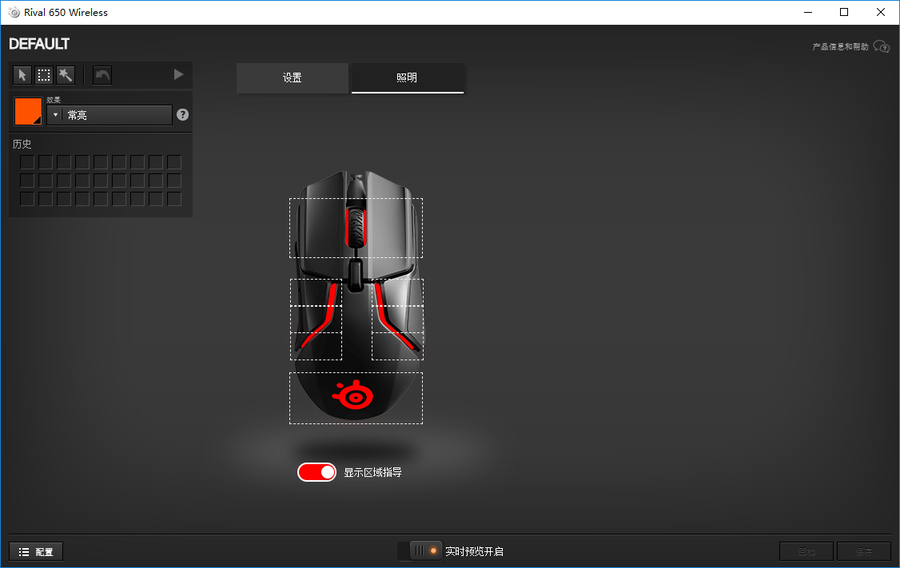The width and height of the screenshot is (900, 568).
Task: Click the first empty history color slot
Action: coord(28,162)
